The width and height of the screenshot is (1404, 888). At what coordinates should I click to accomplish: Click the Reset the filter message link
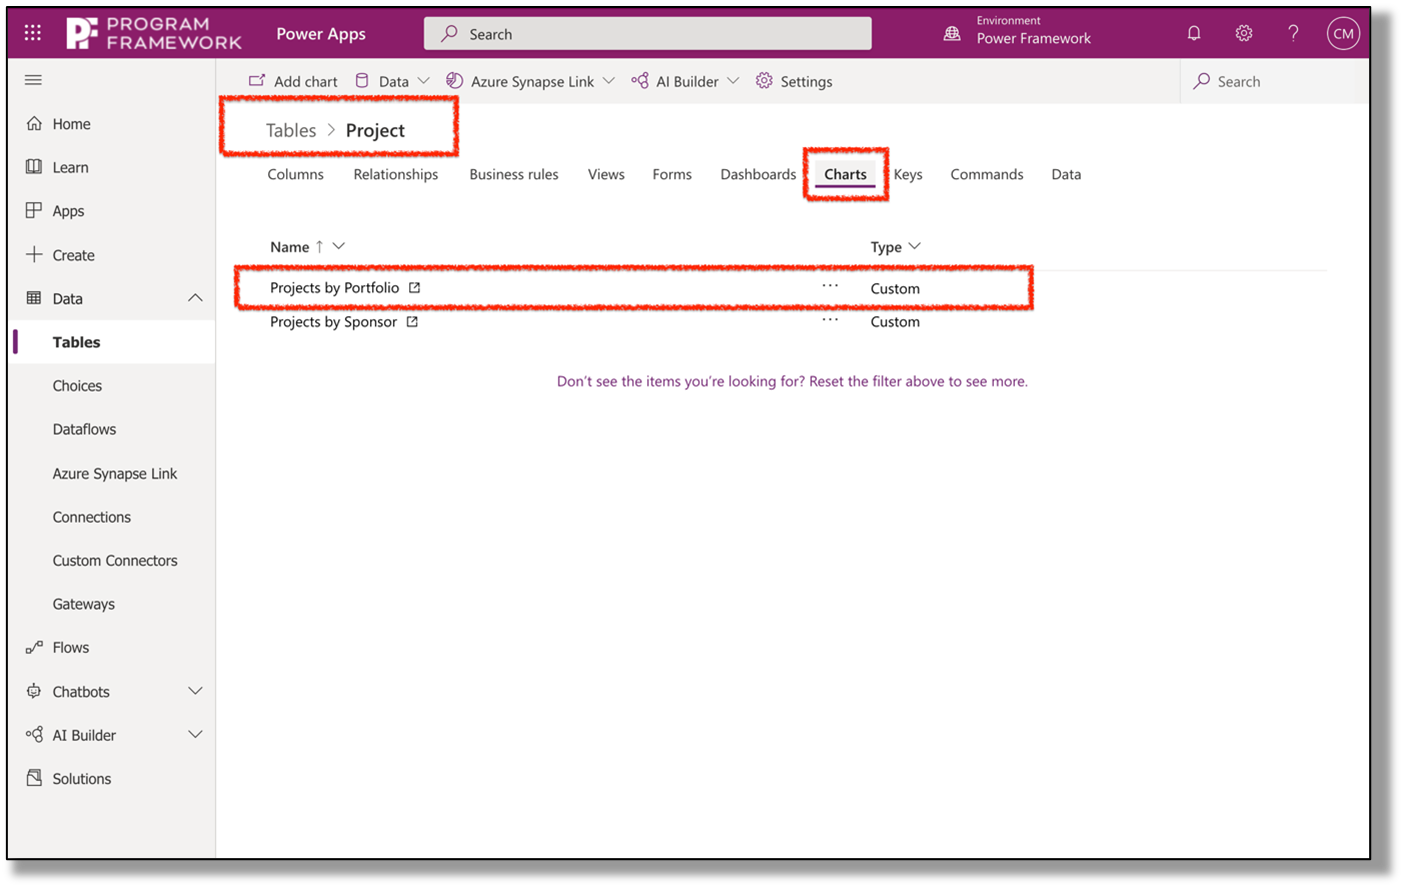(792, 381)
